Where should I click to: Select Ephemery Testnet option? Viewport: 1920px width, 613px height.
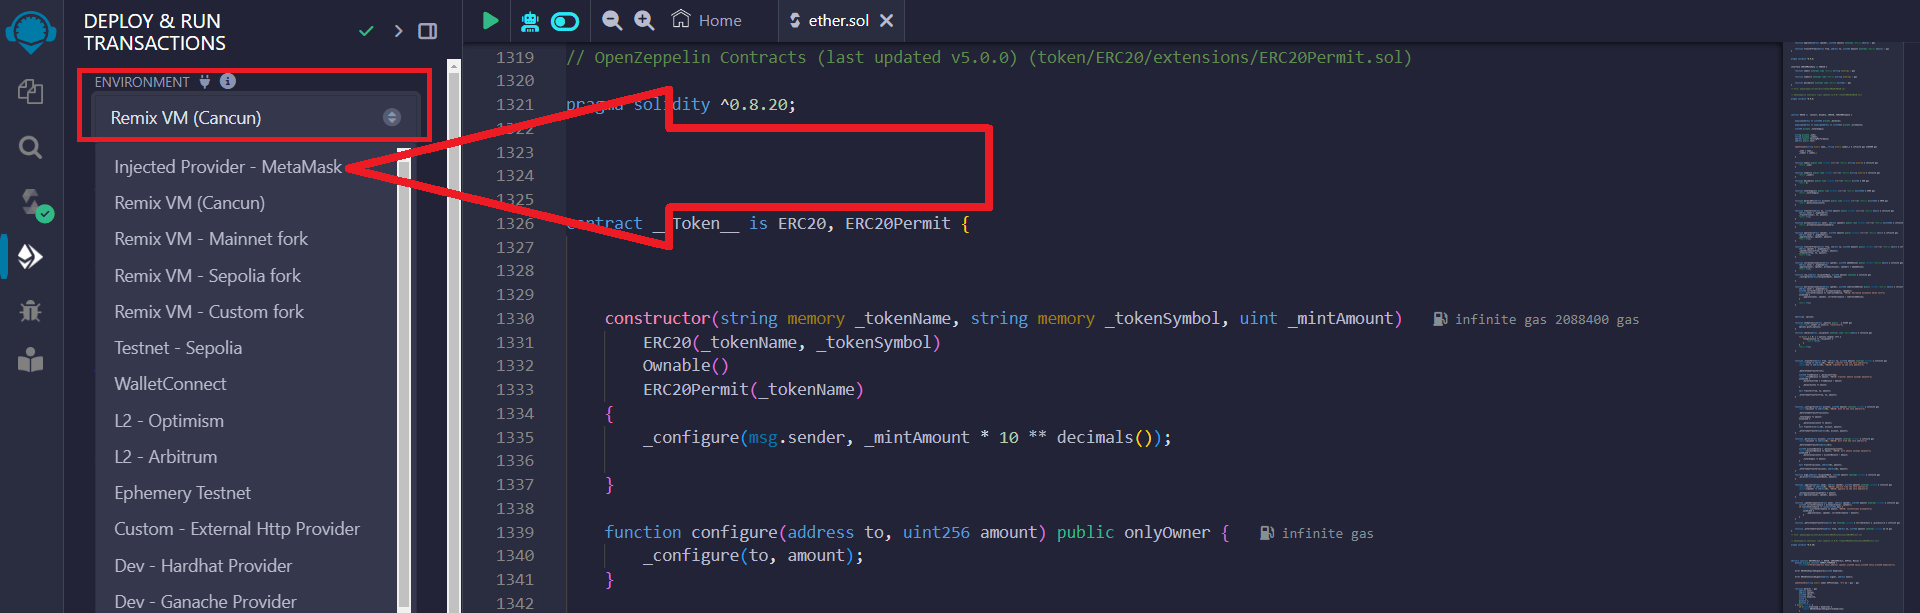pos(182,493)
